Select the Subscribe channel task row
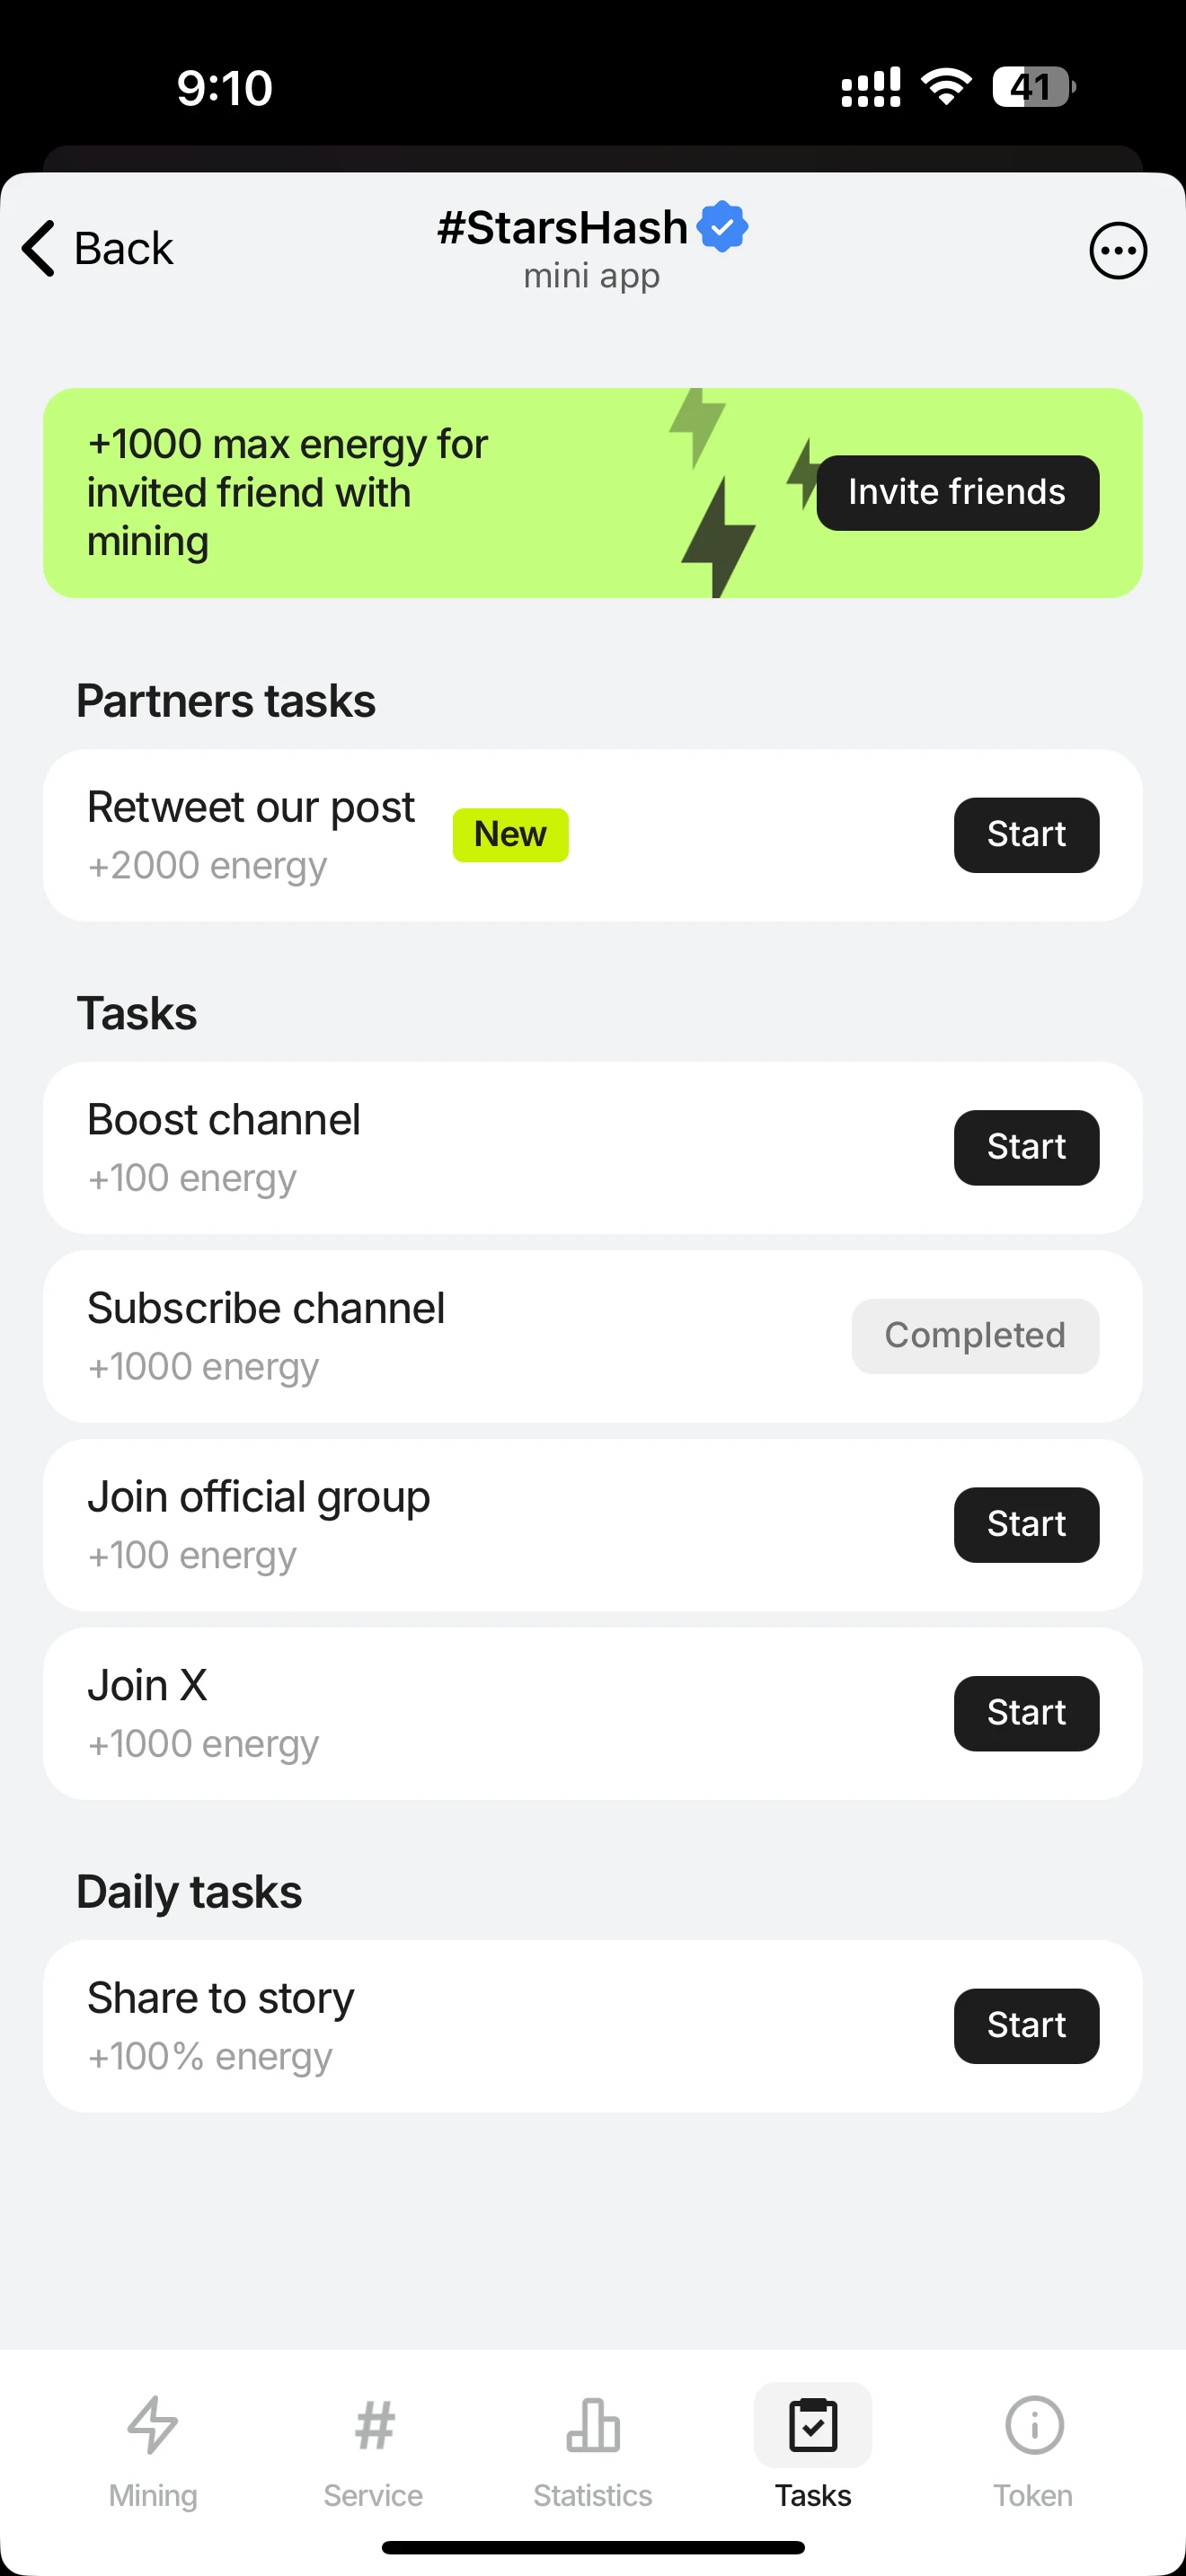 593,1336
